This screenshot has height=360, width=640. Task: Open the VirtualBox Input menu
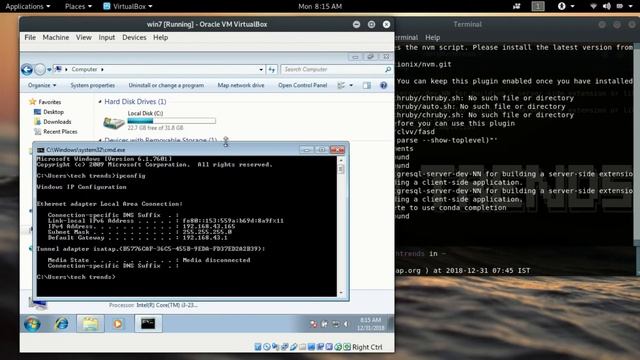107,38
